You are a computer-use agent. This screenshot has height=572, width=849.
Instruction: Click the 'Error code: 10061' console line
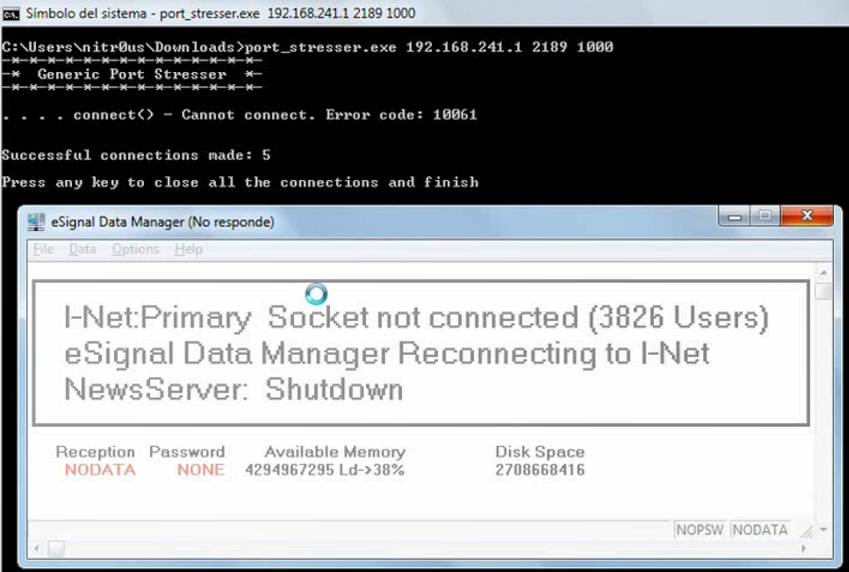239,115
